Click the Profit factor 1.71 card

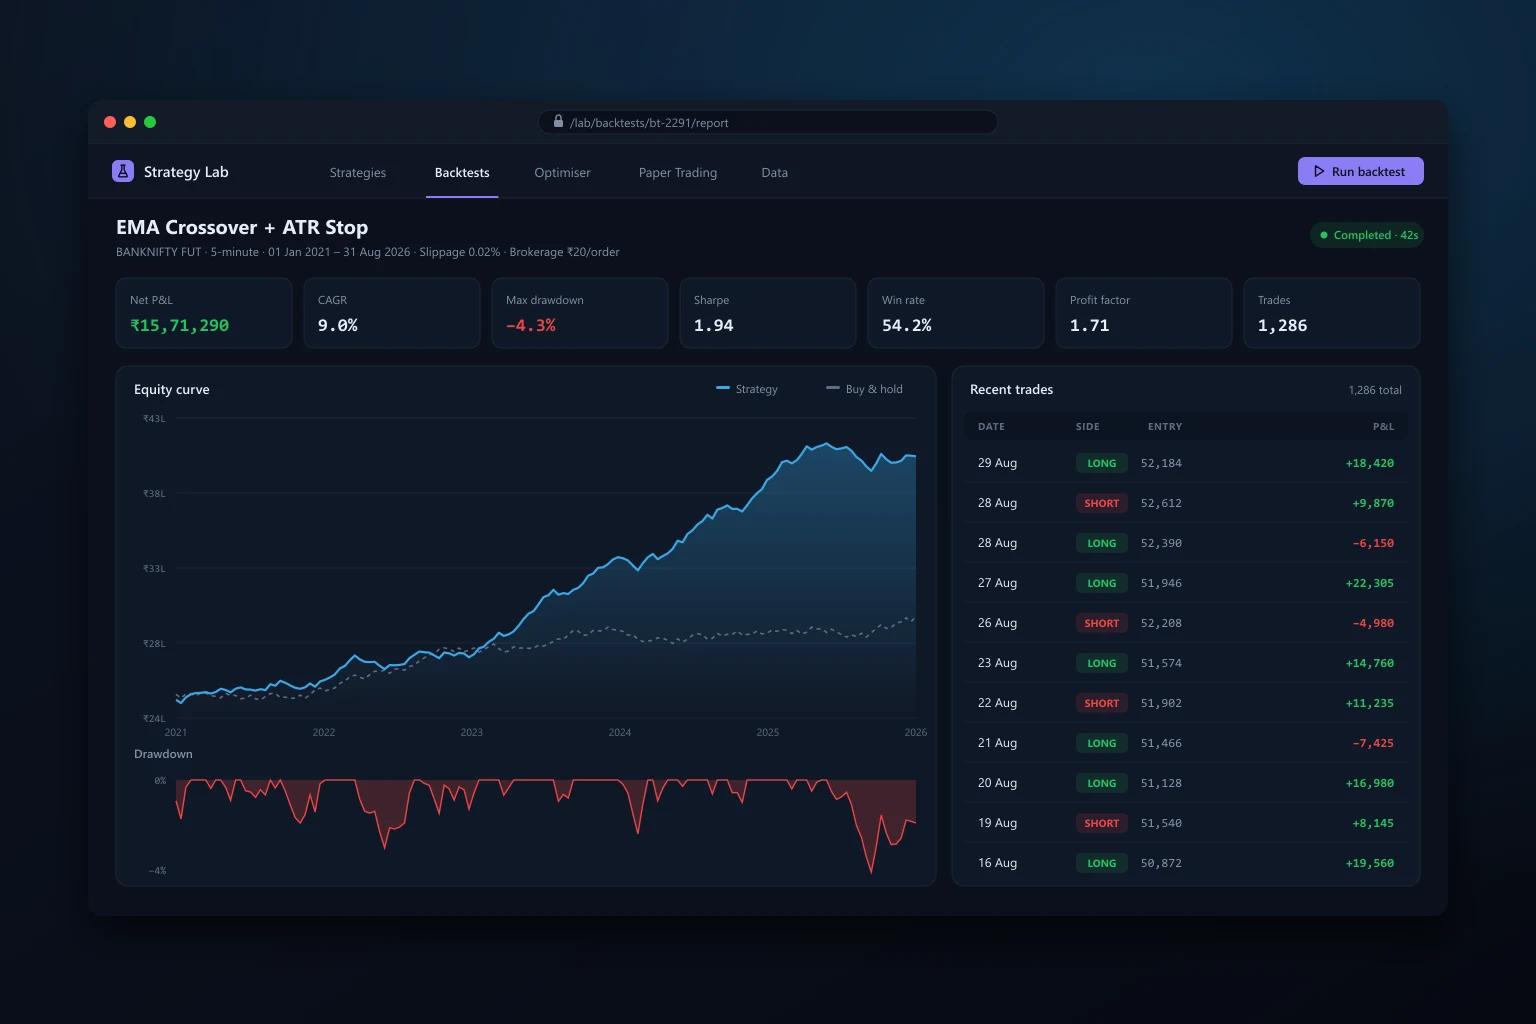1144,313
